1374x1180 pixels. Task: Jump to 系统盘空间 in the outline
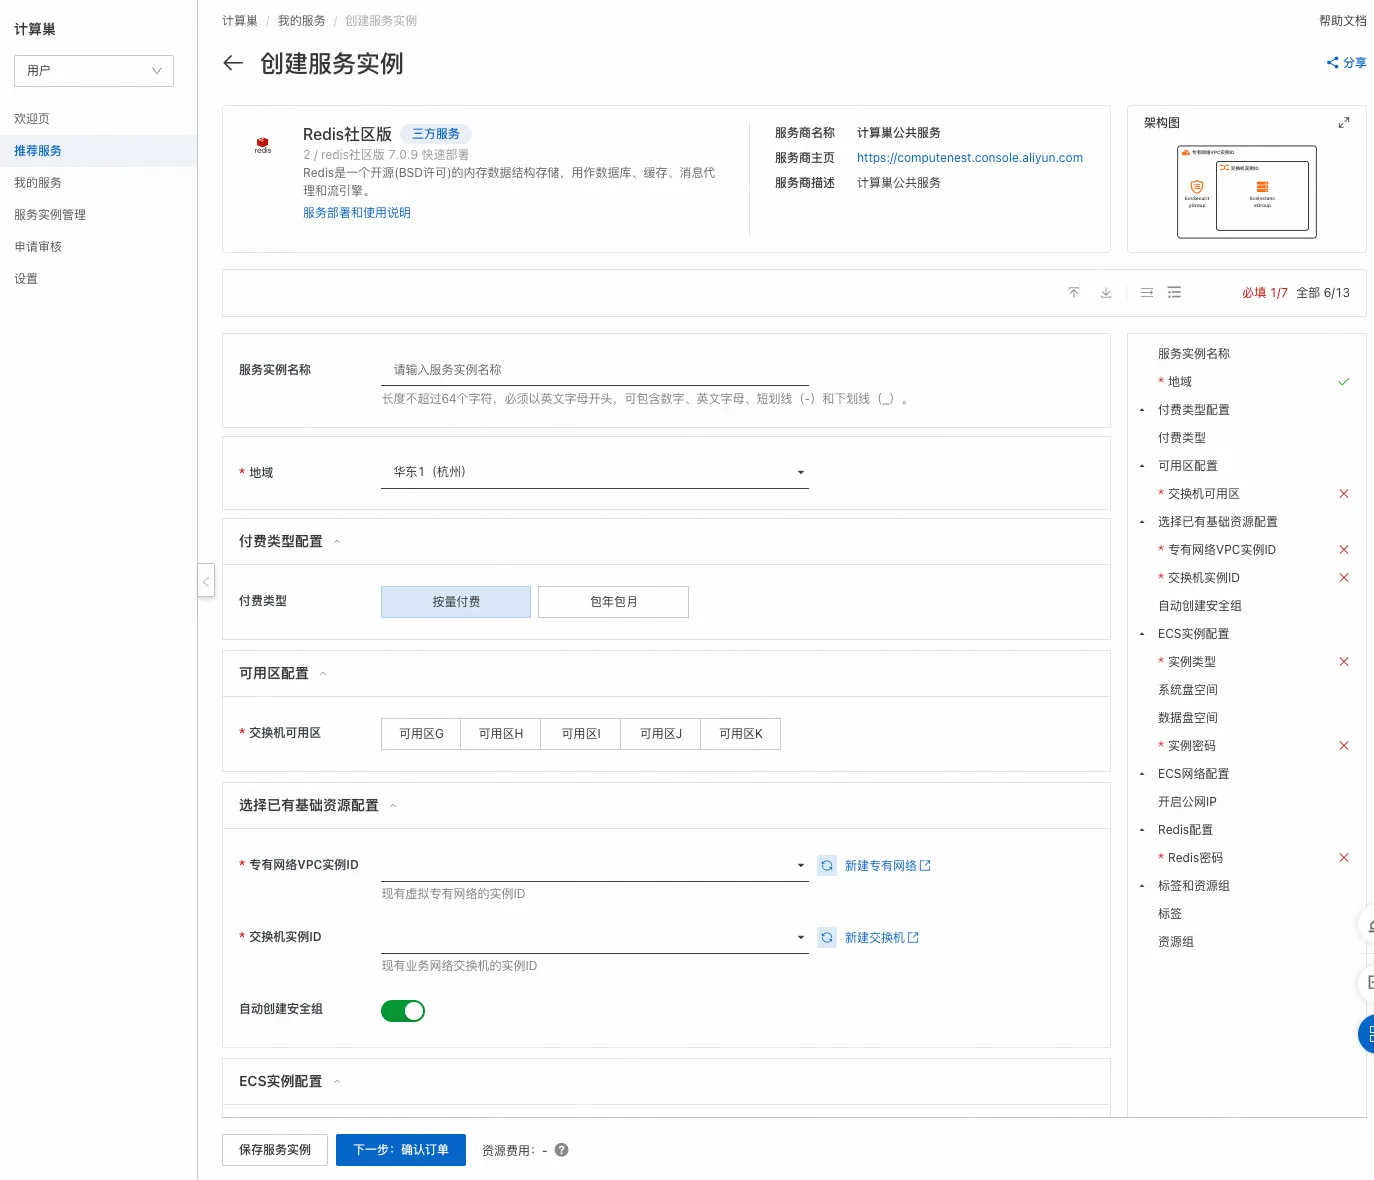(x=1188, y=690)
